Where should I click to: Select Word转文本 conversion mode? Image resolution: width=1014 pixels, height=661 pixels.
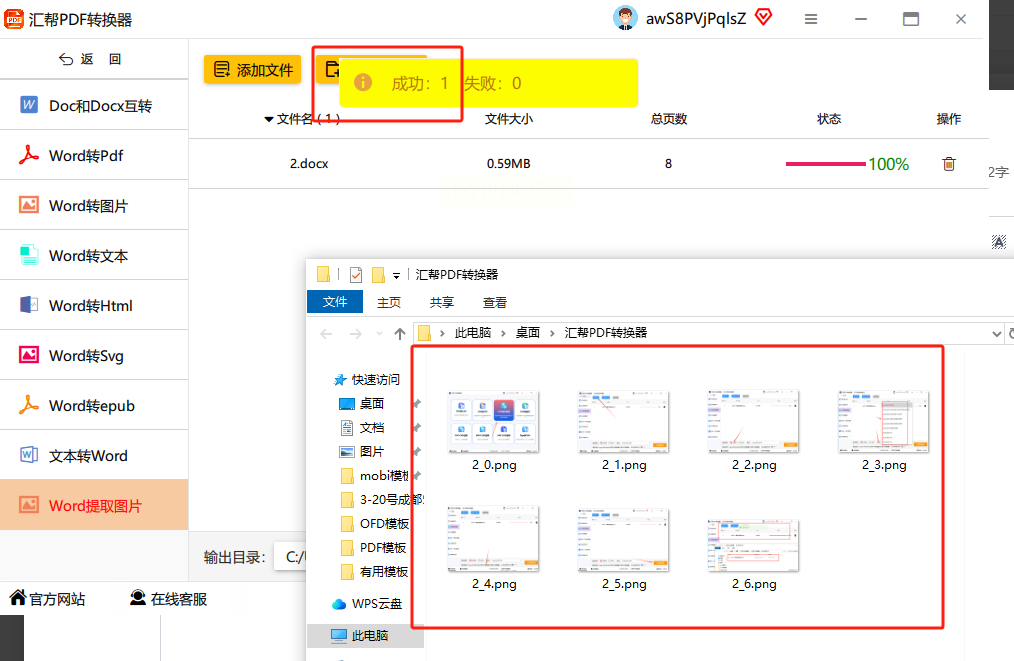[x=94, y=255]
